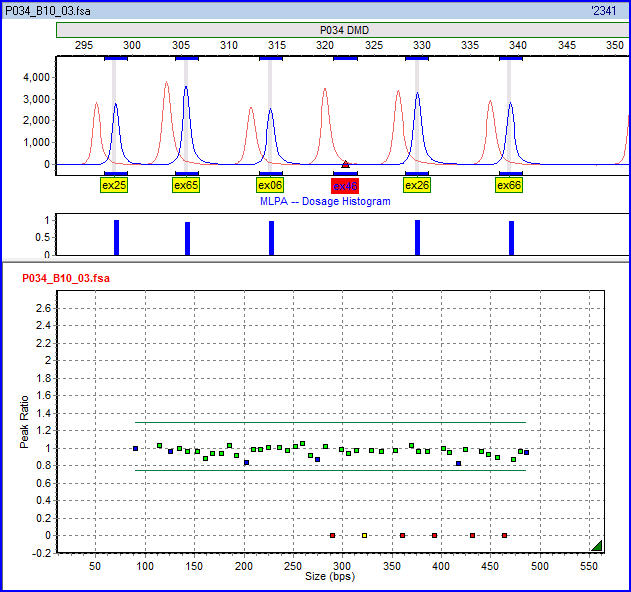
Task: Click the leftmost blue data point at ratio 1
Action: [x=136, y=449]
